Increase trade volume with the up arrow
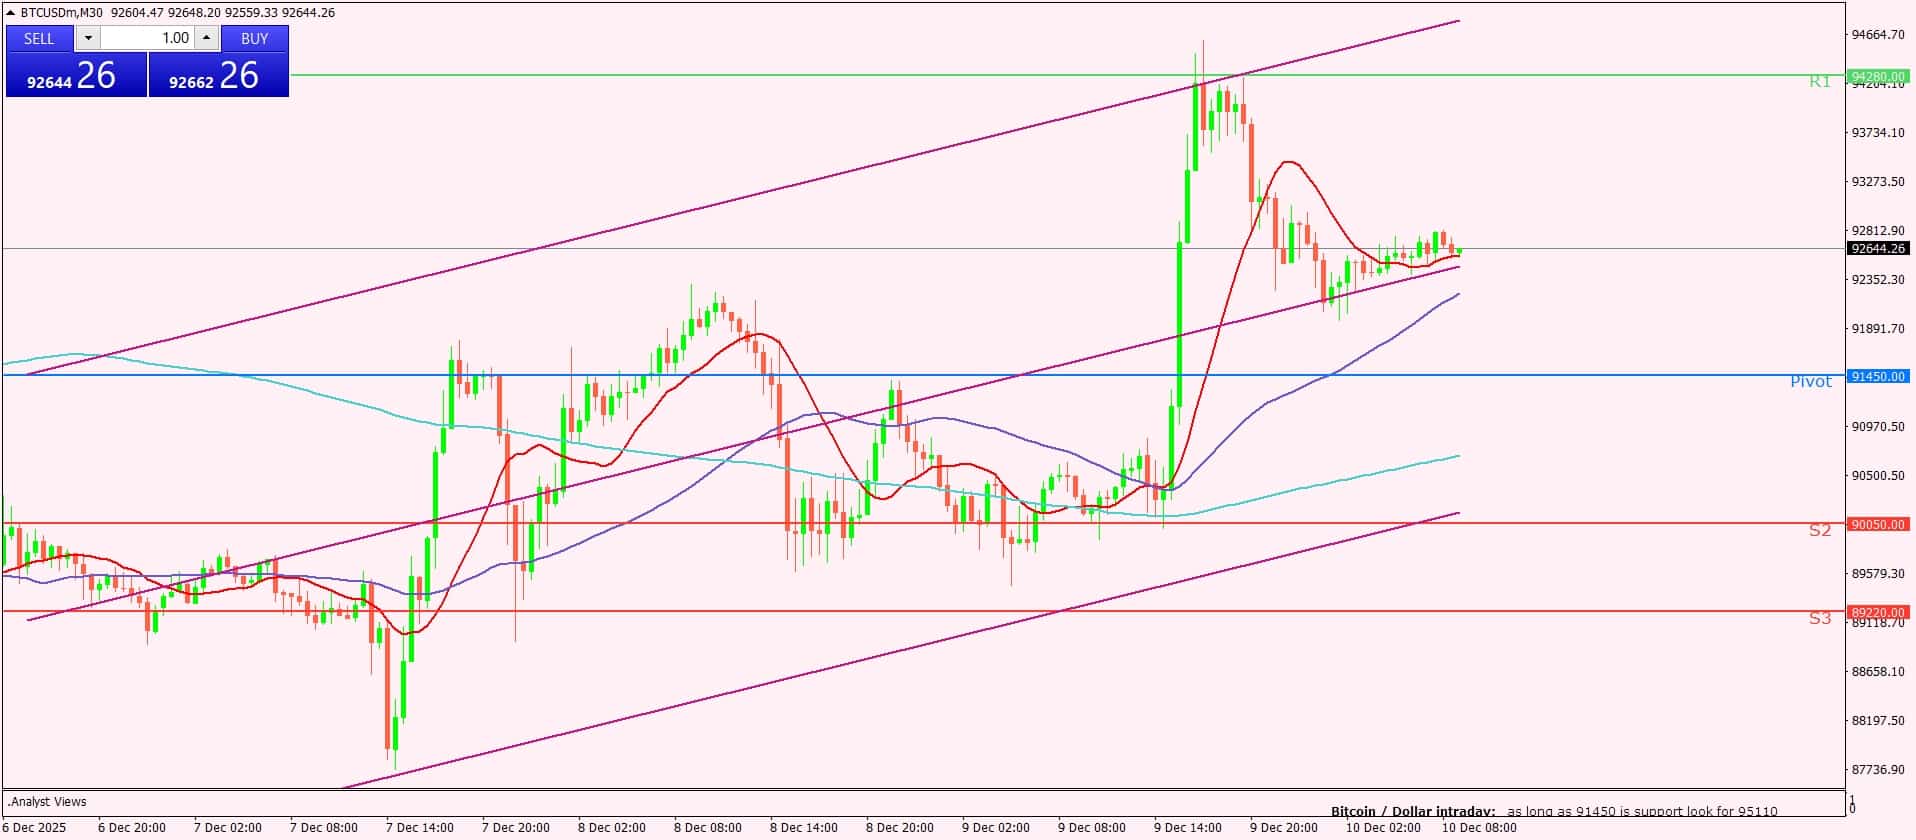Image resolution: width=1916 pixels, height=840 pixels. [x=206, y=38]
